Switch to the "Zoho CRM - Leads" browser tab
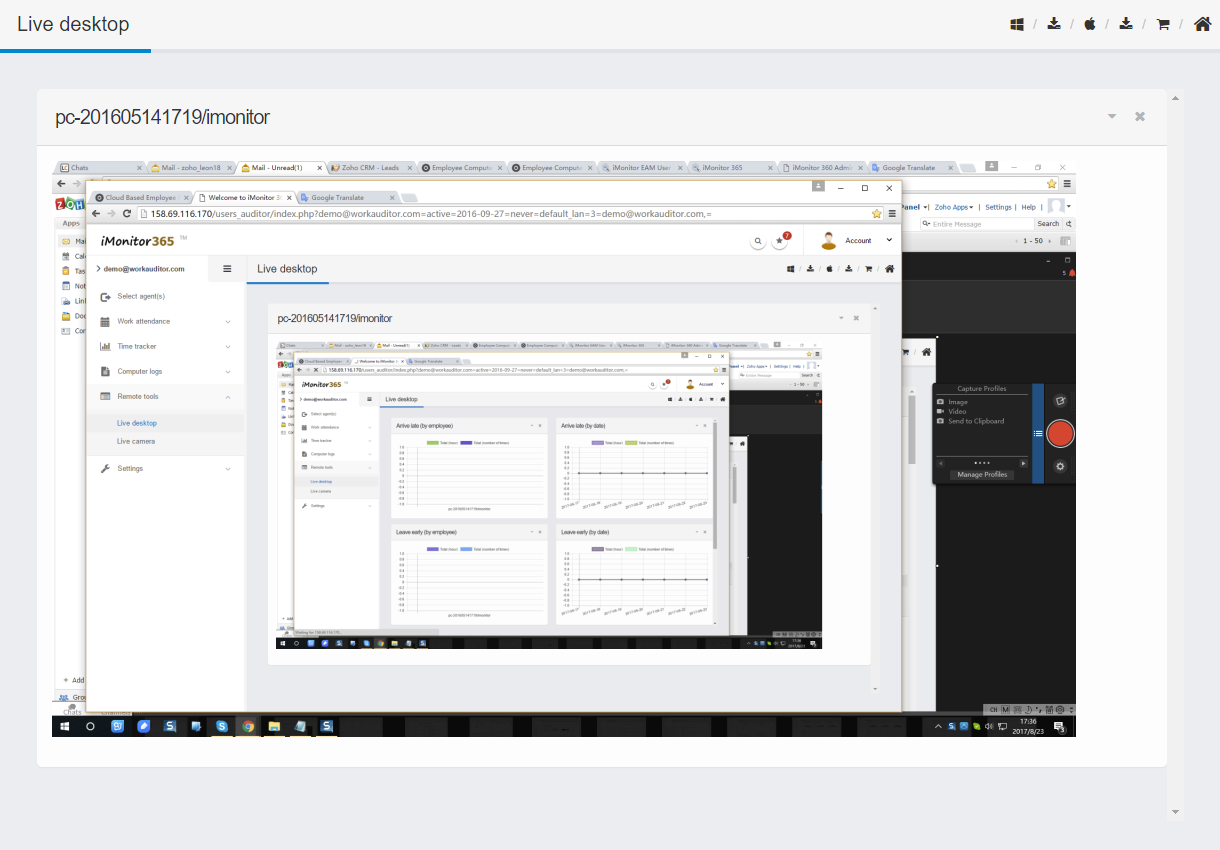The height and width of the screenshot is (850, 1220). click(x=370, y=168)
